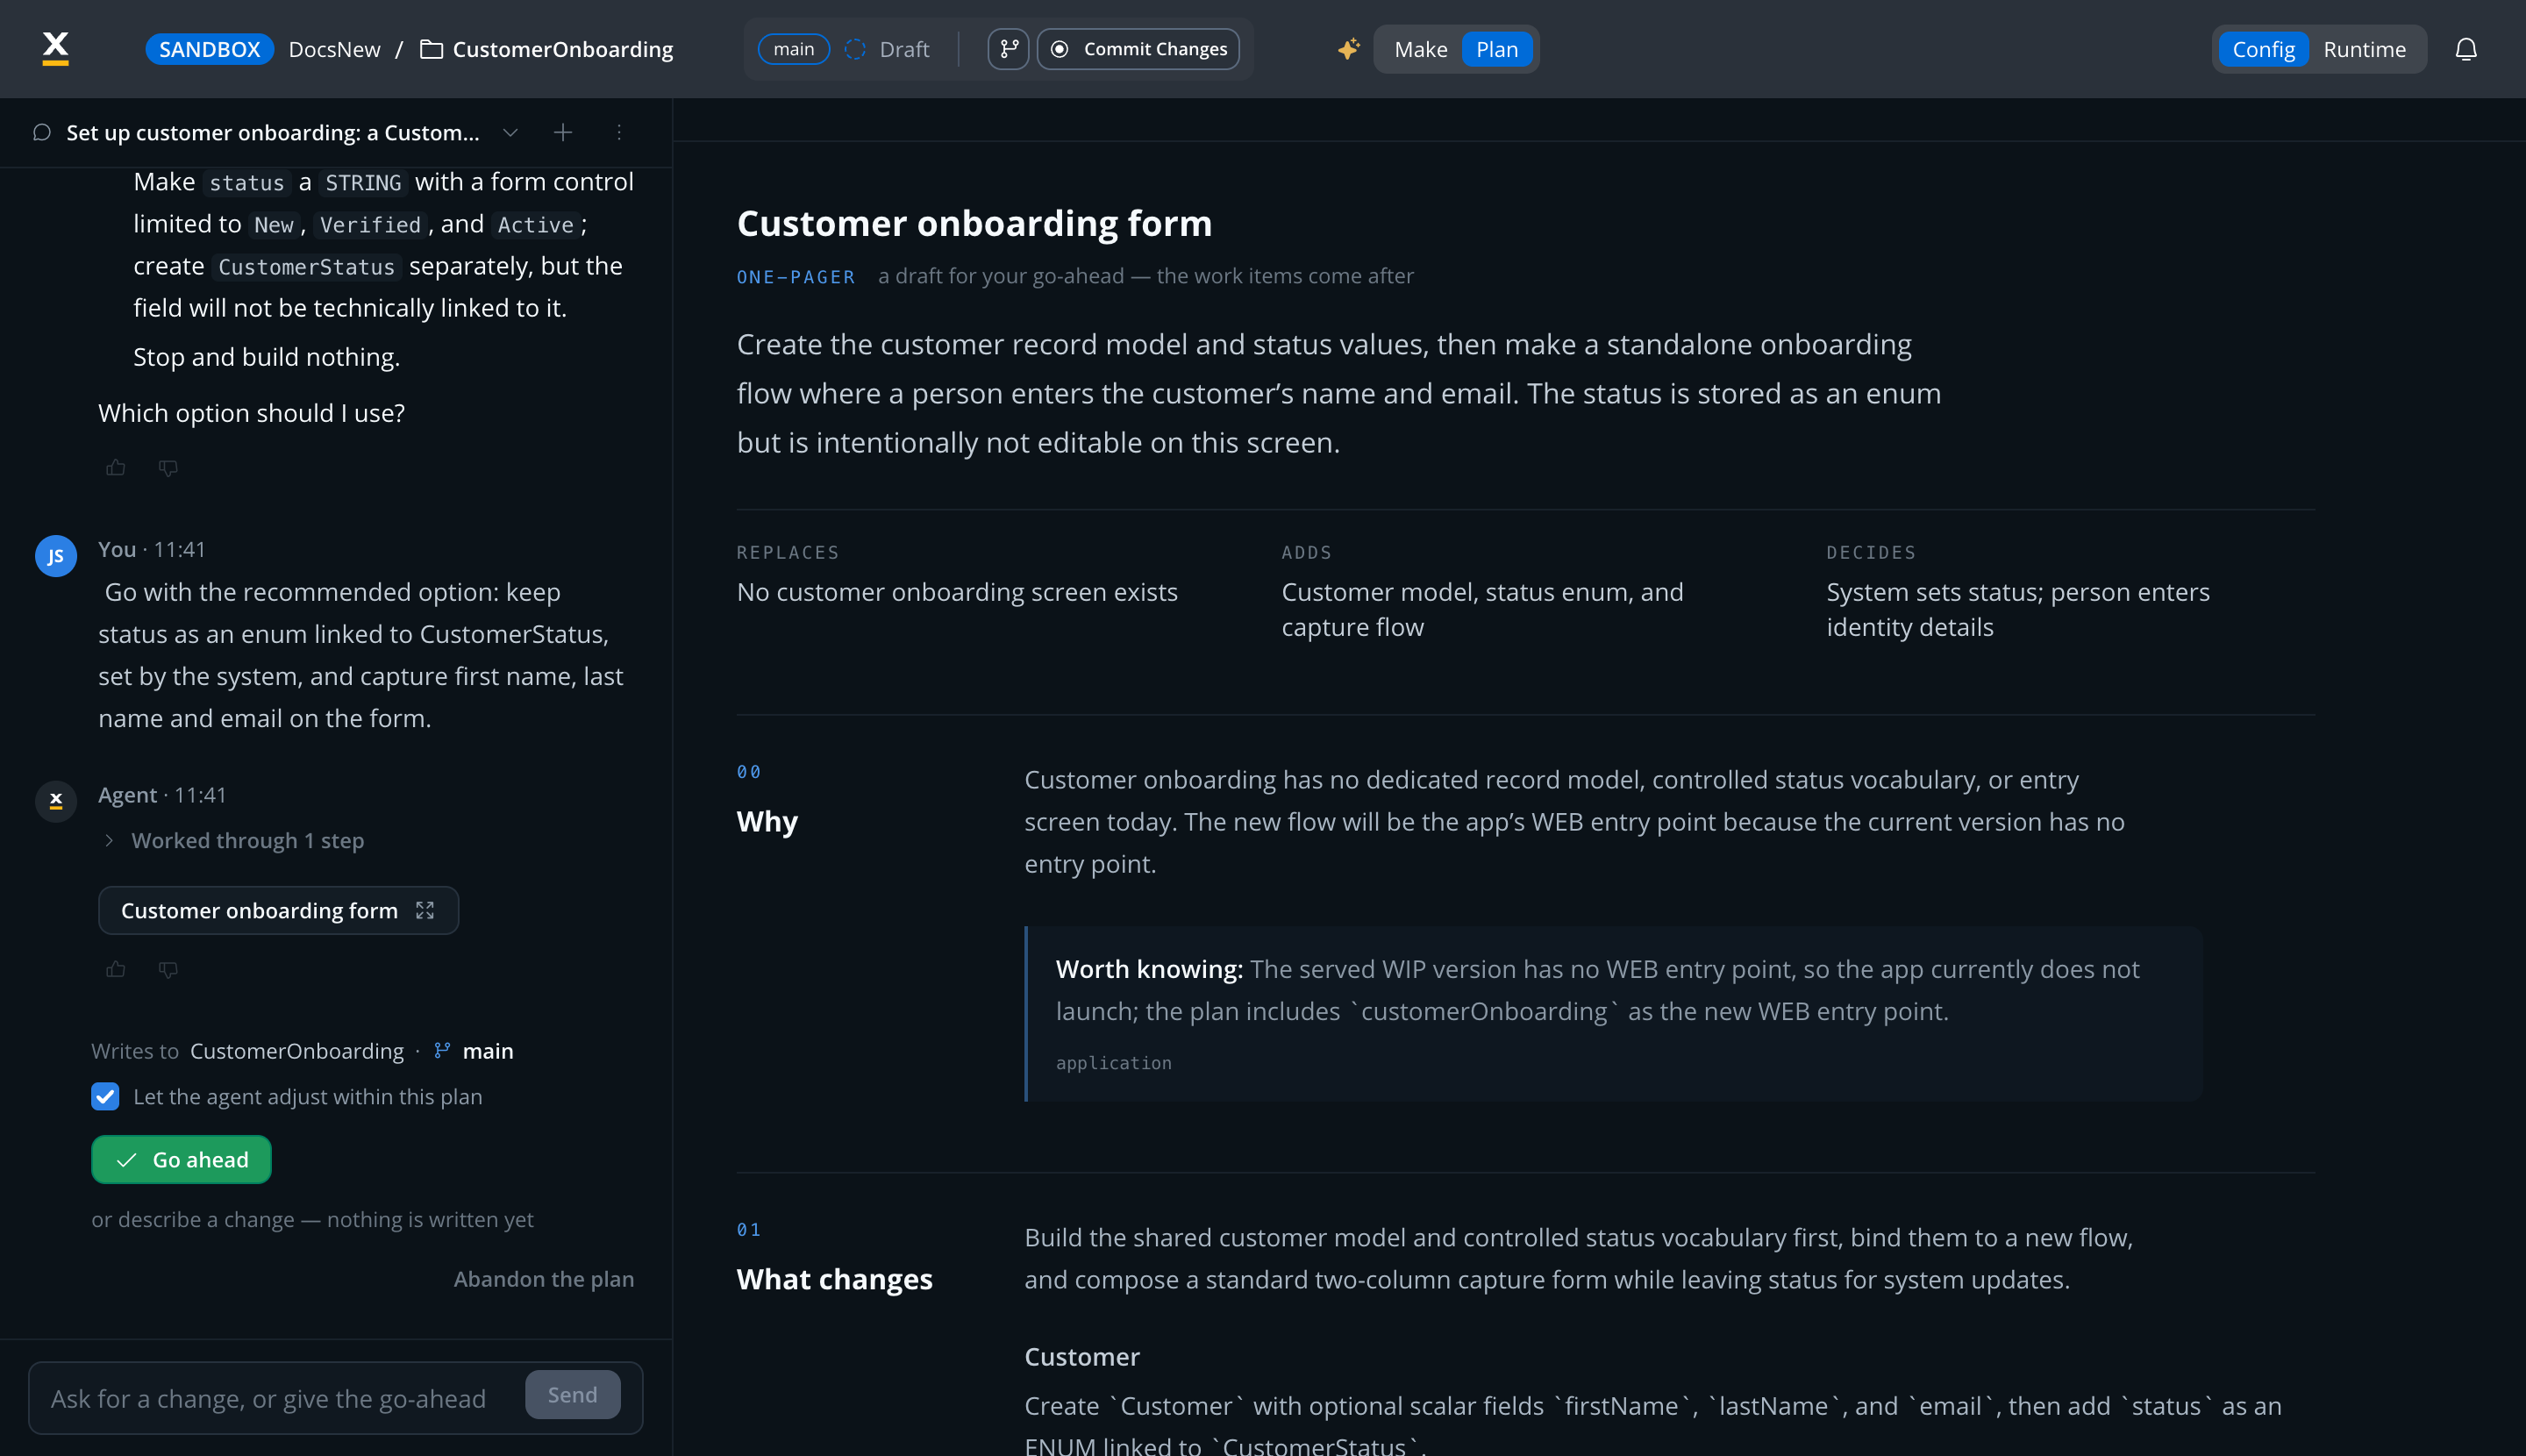Click the Send button
The width and height of the screenshot is (2526, 1456).
[572, 1394]
